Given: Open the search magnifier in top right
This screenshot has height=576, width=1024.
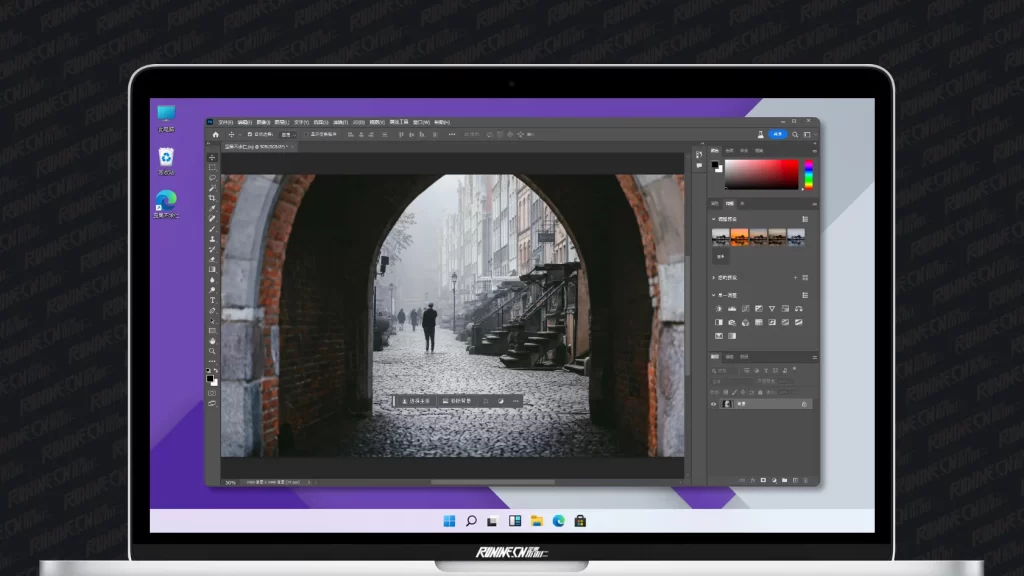Looking at the screenshot, I should click(x=795, y=134).
